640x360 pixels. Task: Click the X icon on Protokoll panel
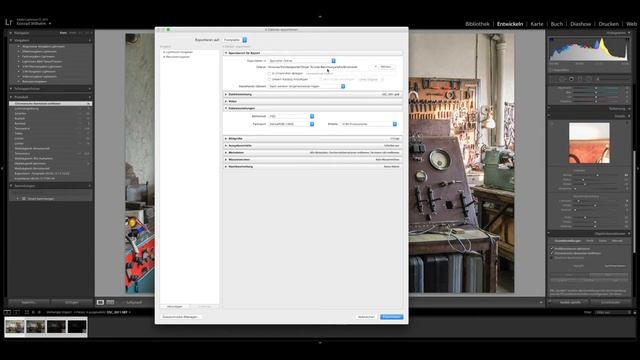pos(90,97)
